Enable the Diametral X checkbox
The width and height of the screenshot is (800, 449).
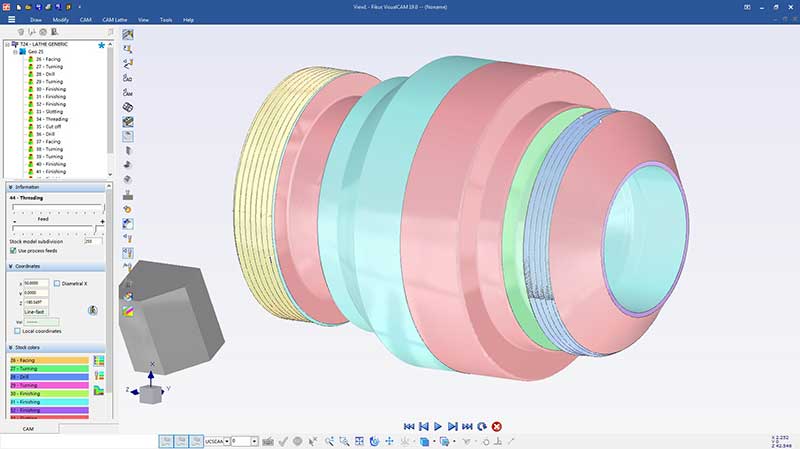click(57, 283)
